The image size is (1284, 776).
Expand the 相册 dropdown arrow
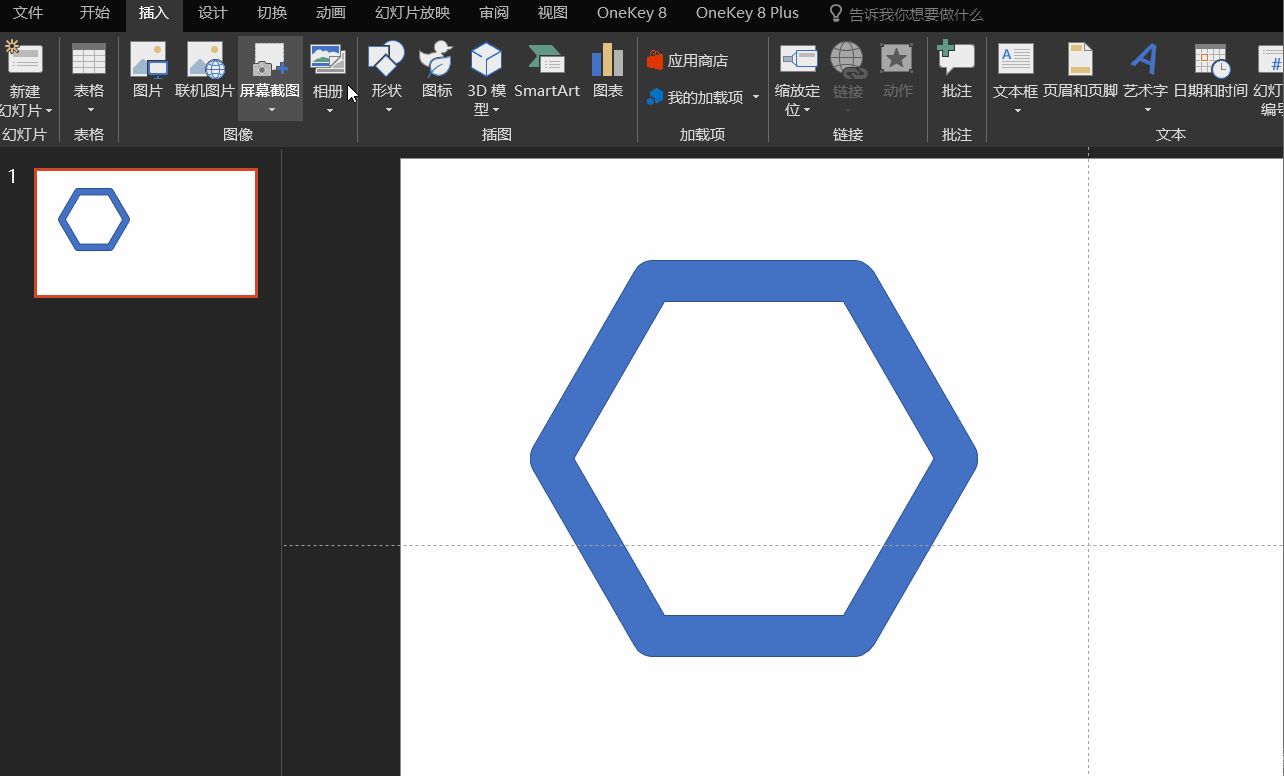(330, 110)
